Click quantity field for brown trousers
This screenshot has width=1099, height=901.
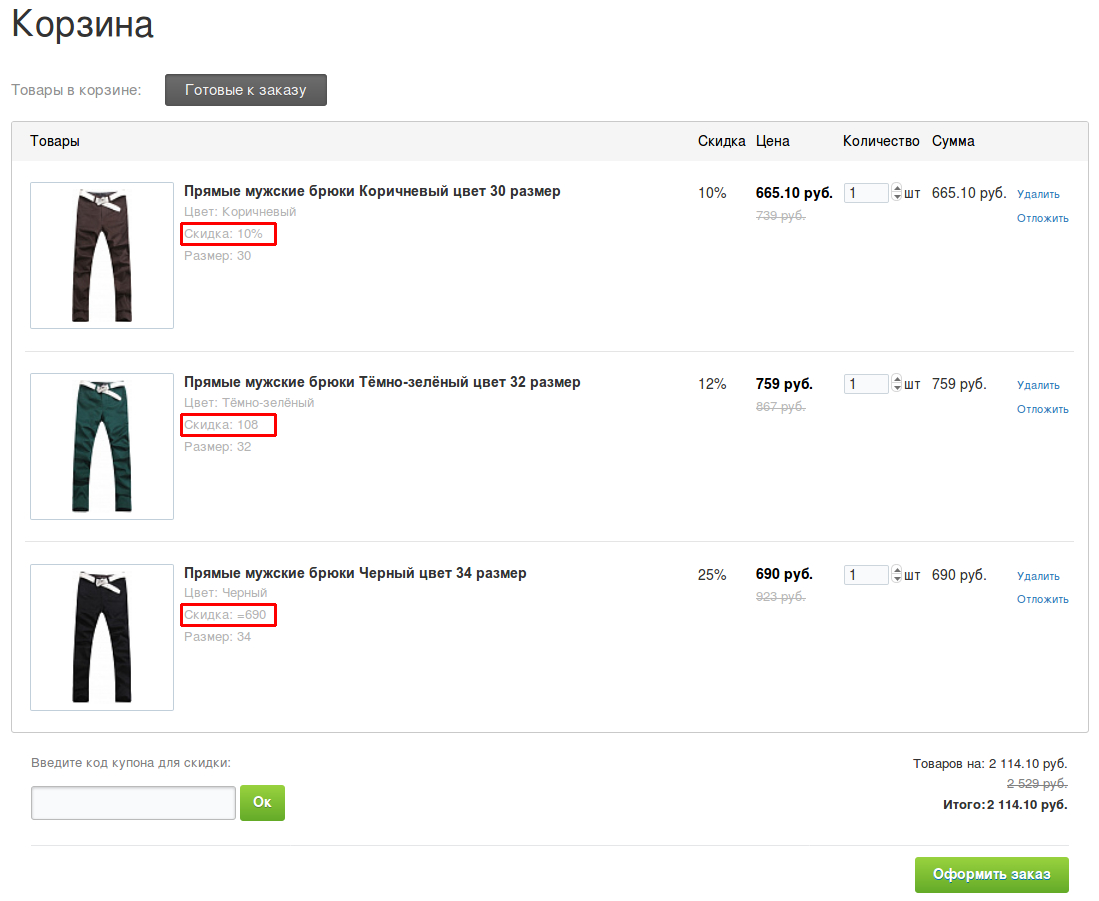(x=865, y=193)
